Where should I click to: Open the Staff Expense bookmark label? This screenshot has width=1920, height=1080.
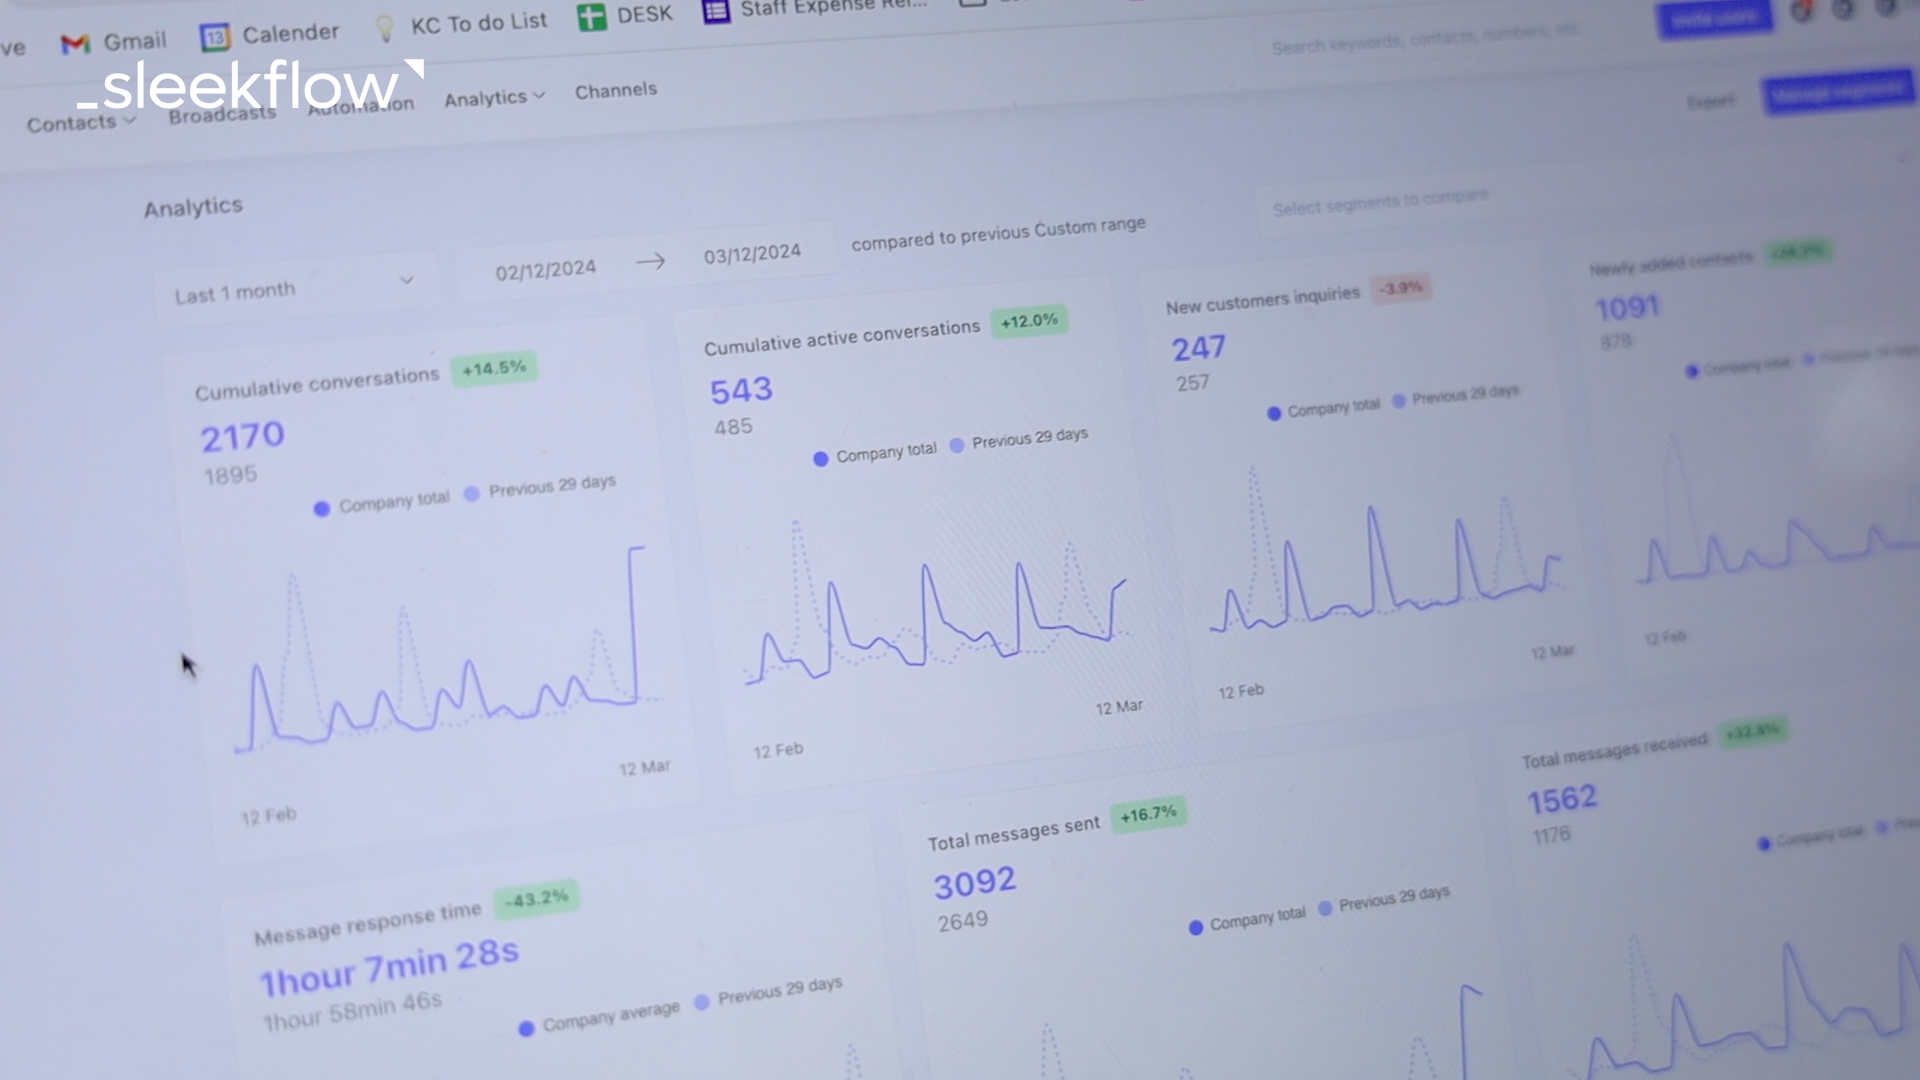point(833,7)
